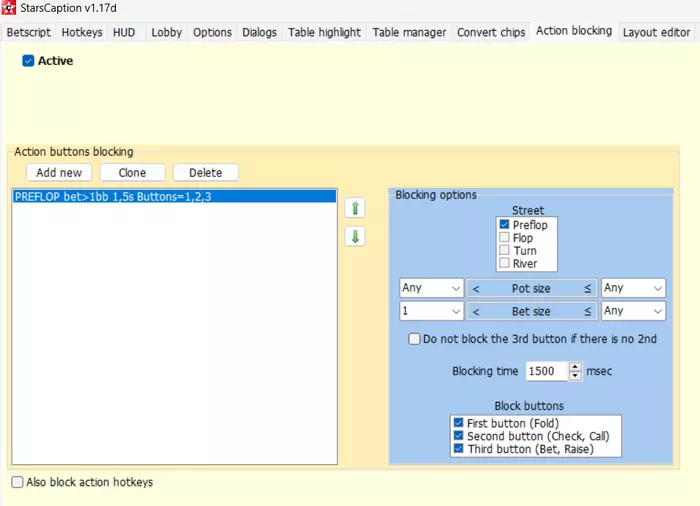Increase blocking time with spinner up arrow
The height and width of the screenshot is (506, 700).
coord(575,366)
